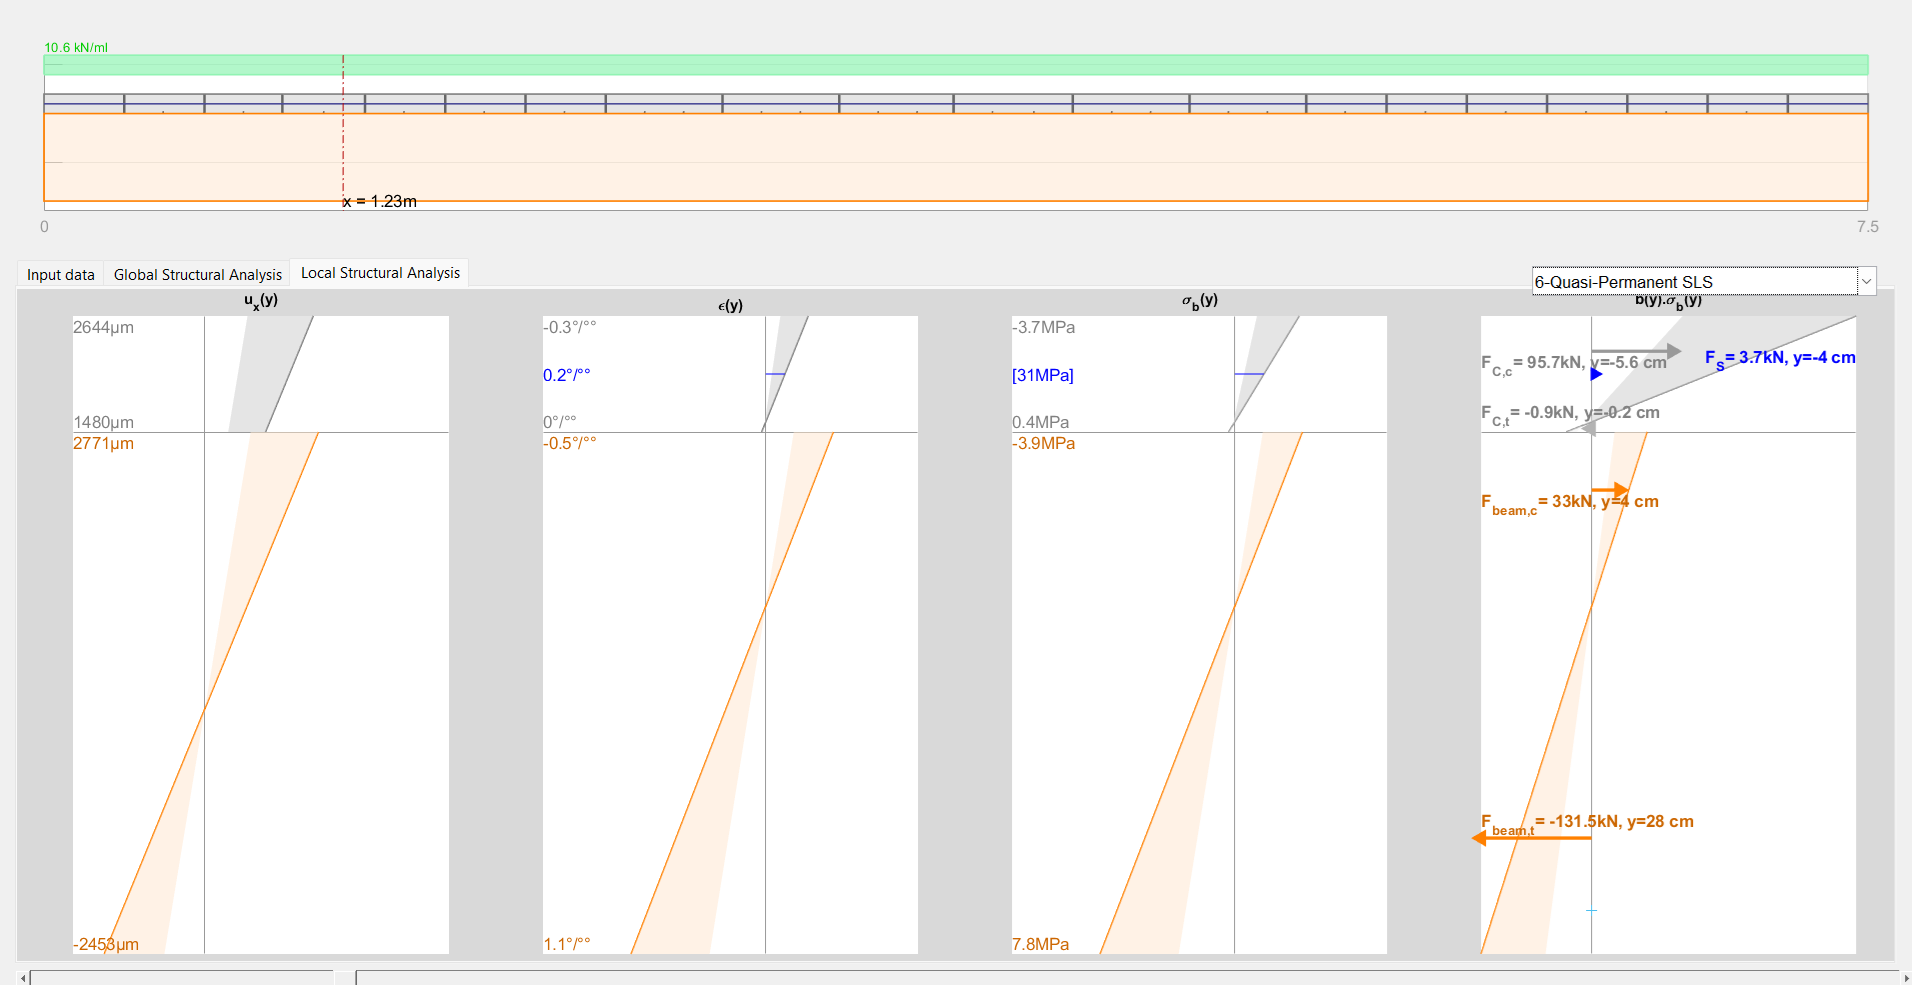Click the 10.6 kN/ml load label
Screen dimensions: 1912x985
click(x=76, y=47)
